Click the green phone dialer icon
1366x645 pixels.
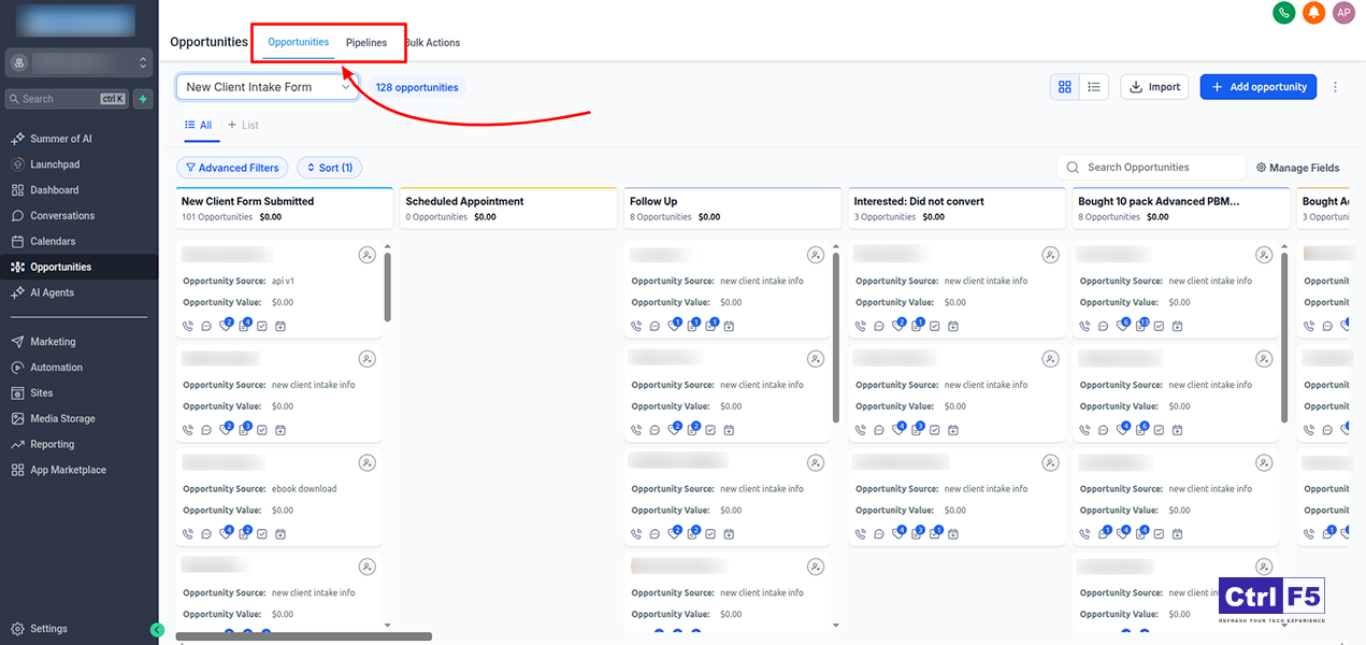pos(1283,13)
